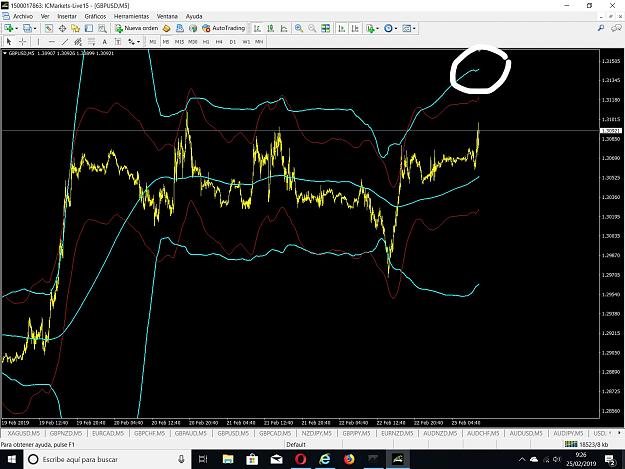Image resolution: width=625 pixels, height=469 pixels.
Task: Switch to the D1 timeframe
Action: 233,41
